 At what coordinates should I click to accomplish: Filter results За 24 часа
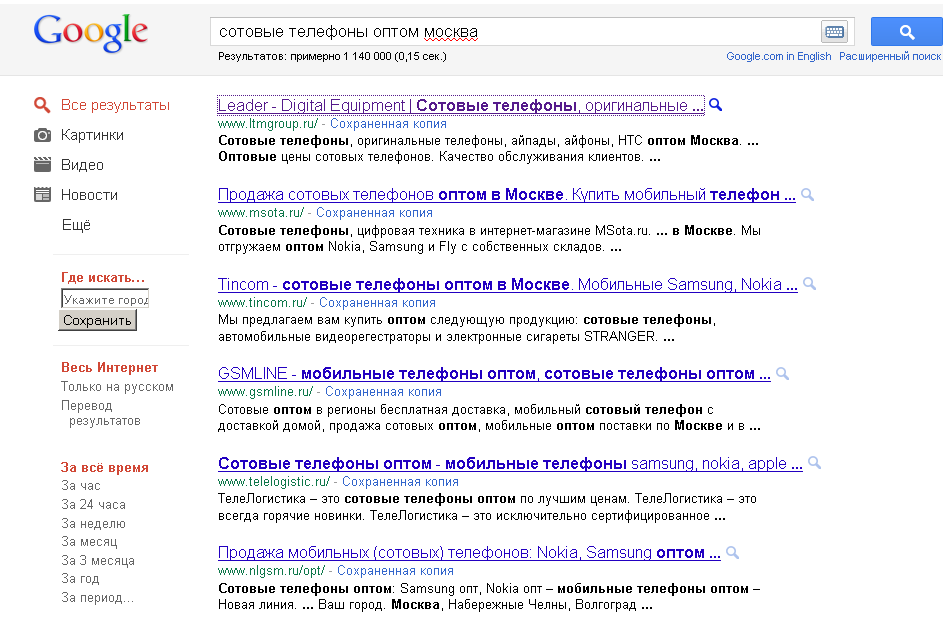93,504
